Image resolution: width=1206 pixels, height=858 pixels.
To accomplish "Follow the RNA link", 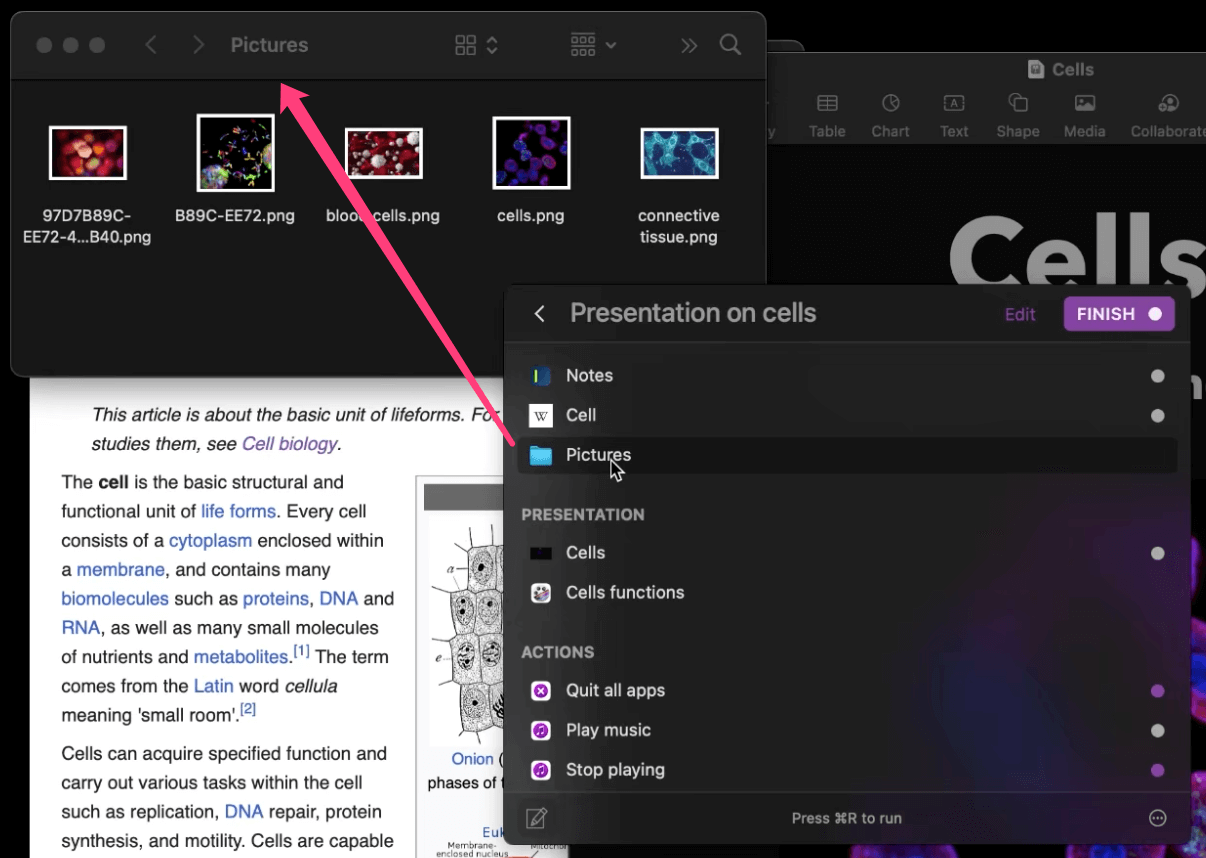I will click(80, 627).
